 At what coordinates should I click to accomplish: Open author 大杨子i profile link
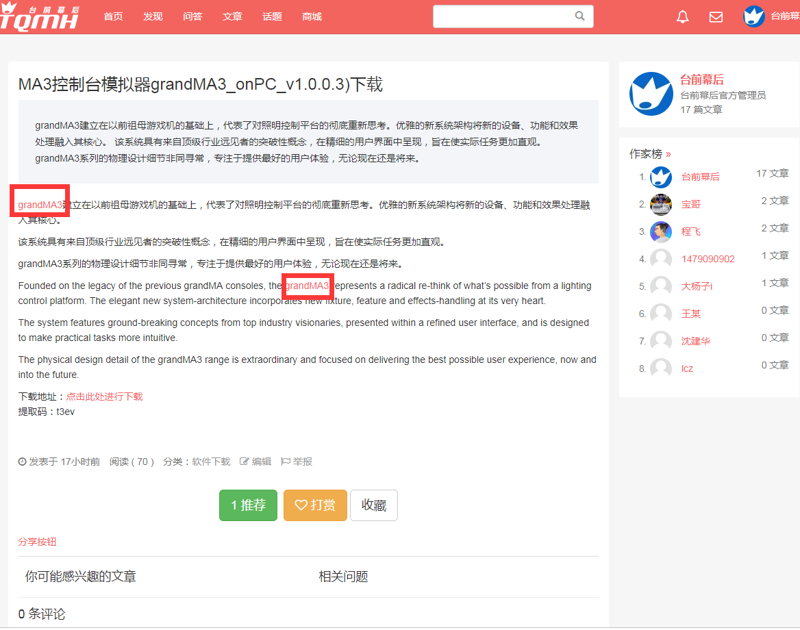click(x=697, y=286)
